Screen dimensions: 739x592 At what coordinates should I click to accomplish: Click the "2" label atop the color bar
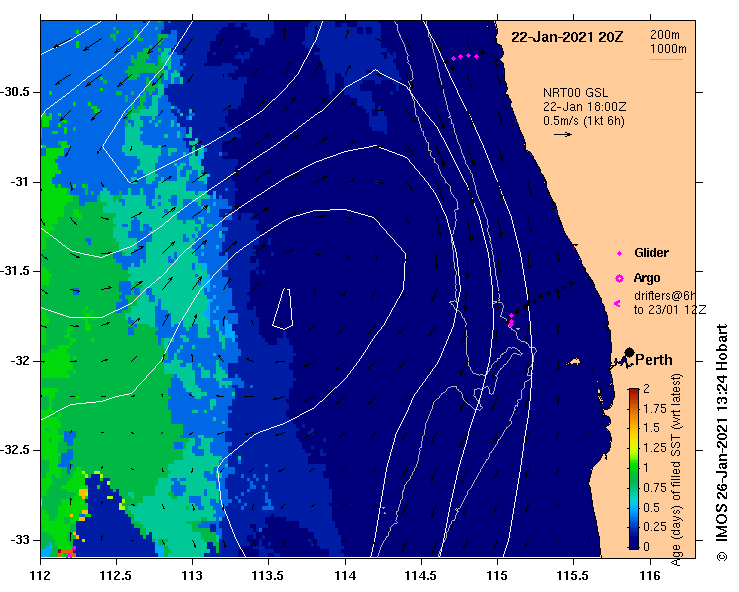[x=647, y=389]
